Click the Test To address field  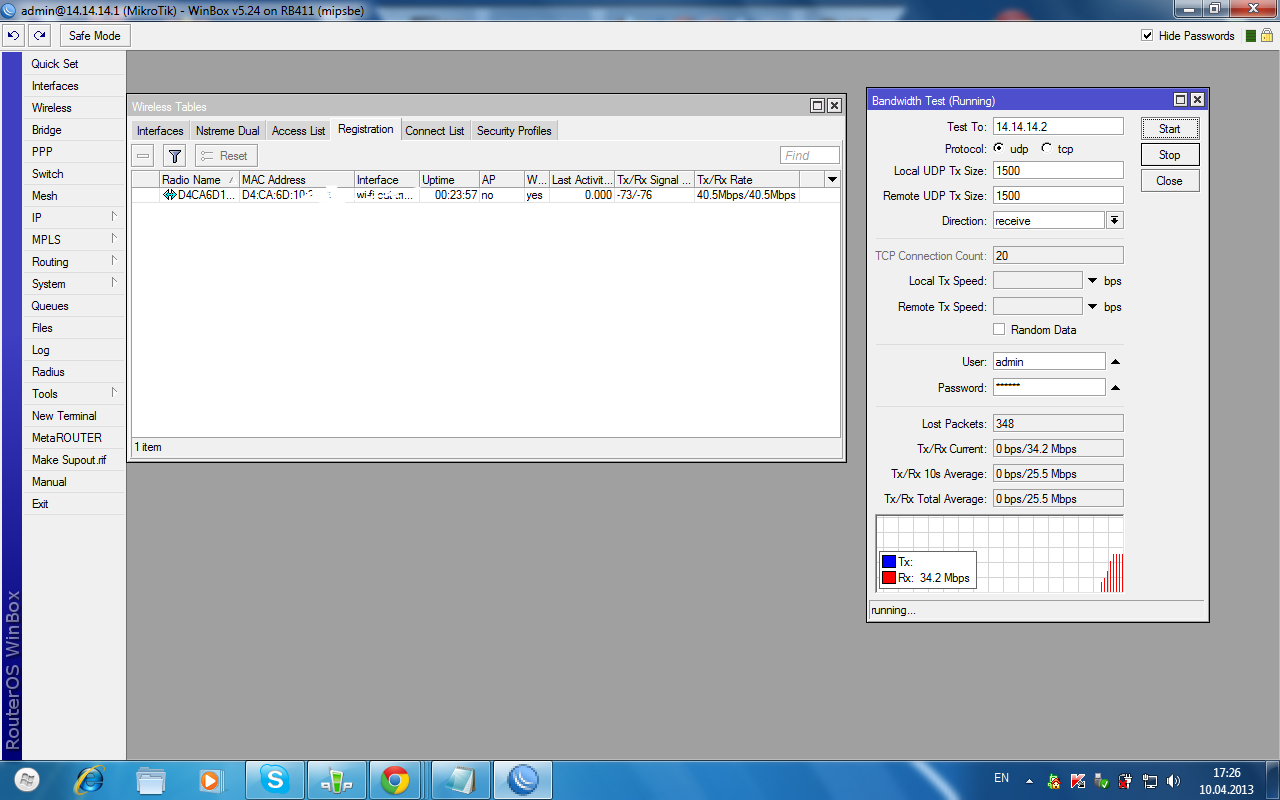tap(1058, 127)
